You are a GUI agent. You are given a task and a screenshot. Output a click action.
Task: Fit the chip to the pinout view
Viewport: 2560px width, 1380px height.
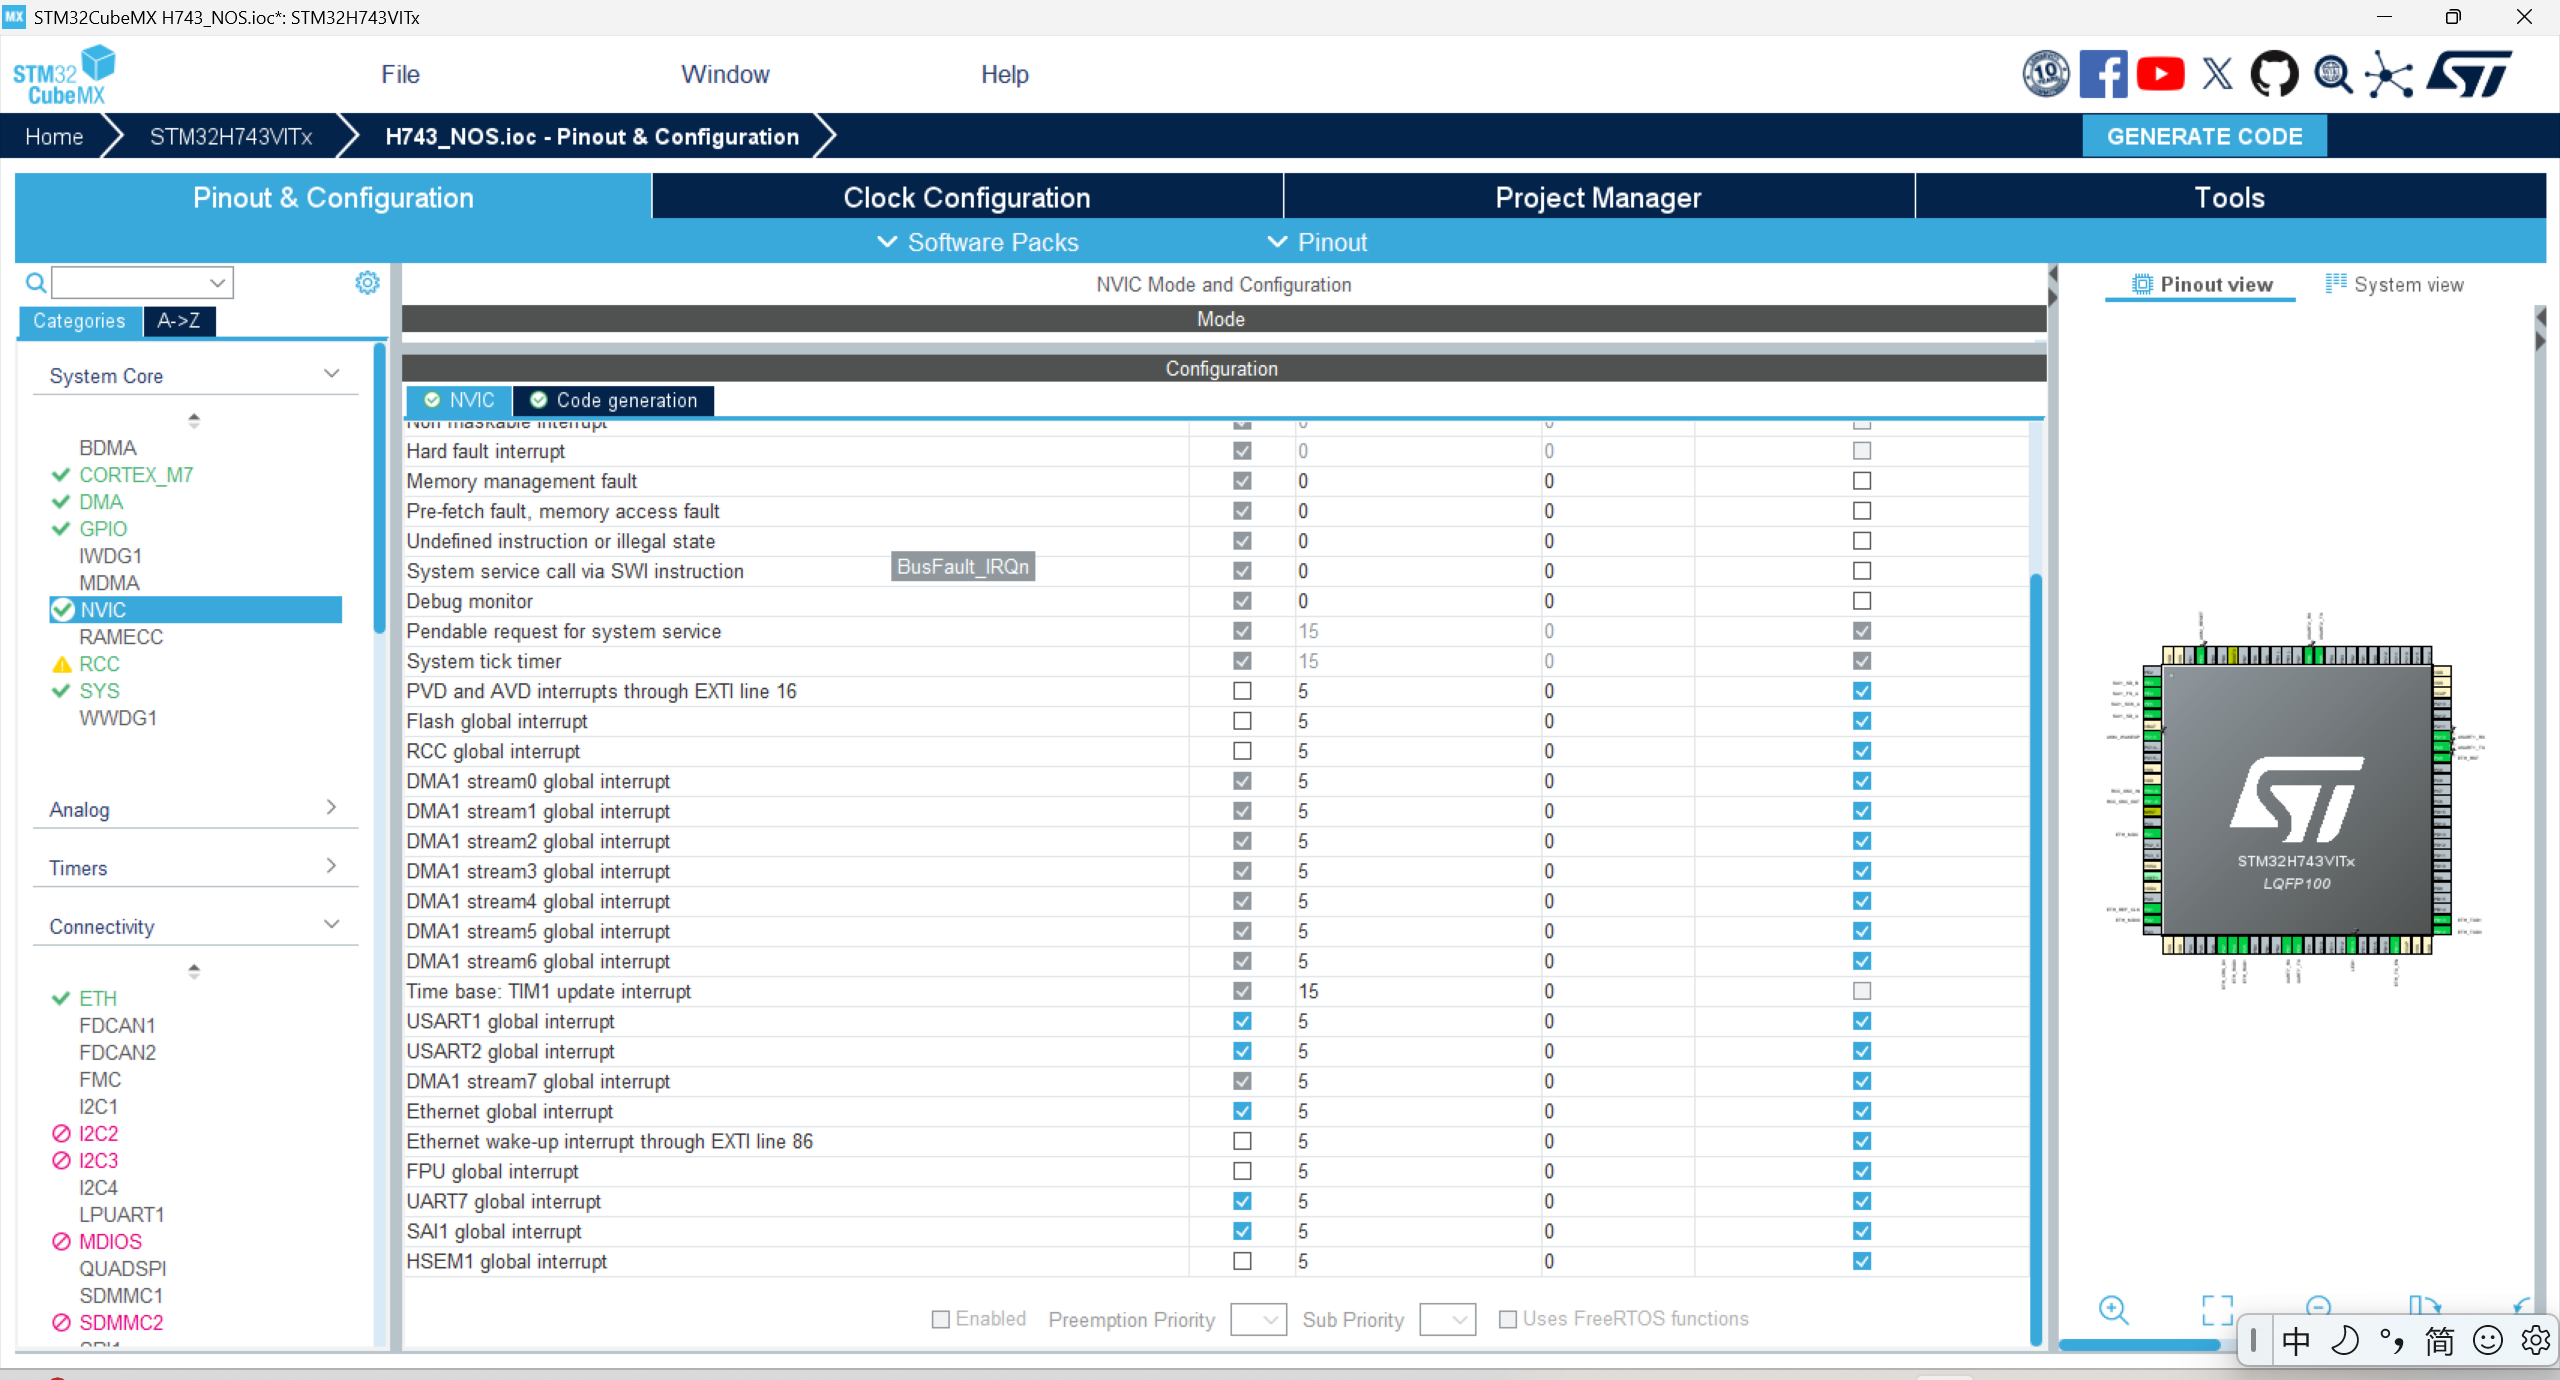coord(2217,1309)
